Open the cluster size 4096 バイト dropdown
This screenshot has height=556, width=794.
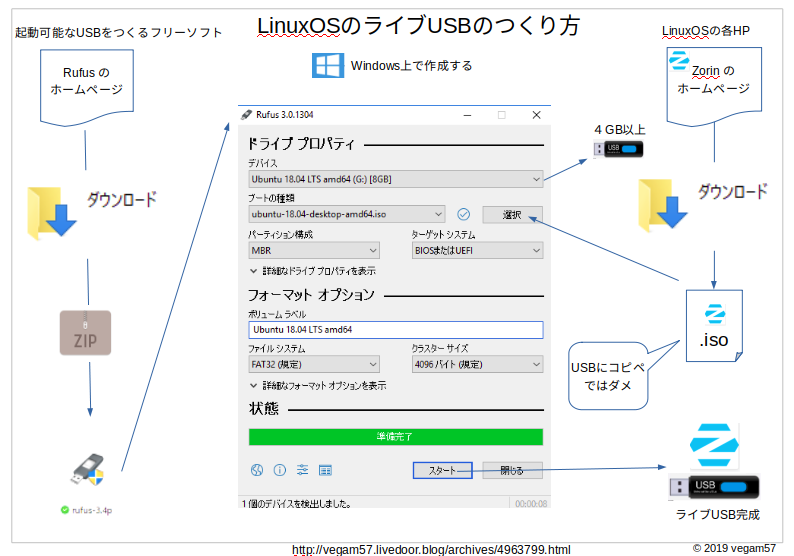point(478,365)
